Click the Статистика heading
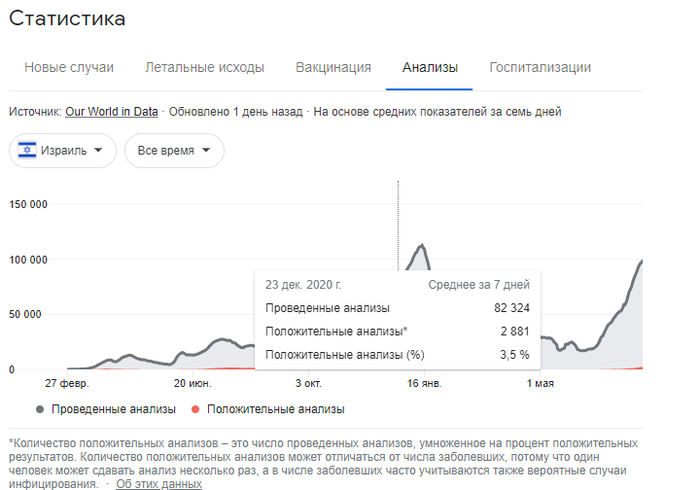The height and width of the screenshot is (490, 700). pyautogui.click(x=66, y=19)
